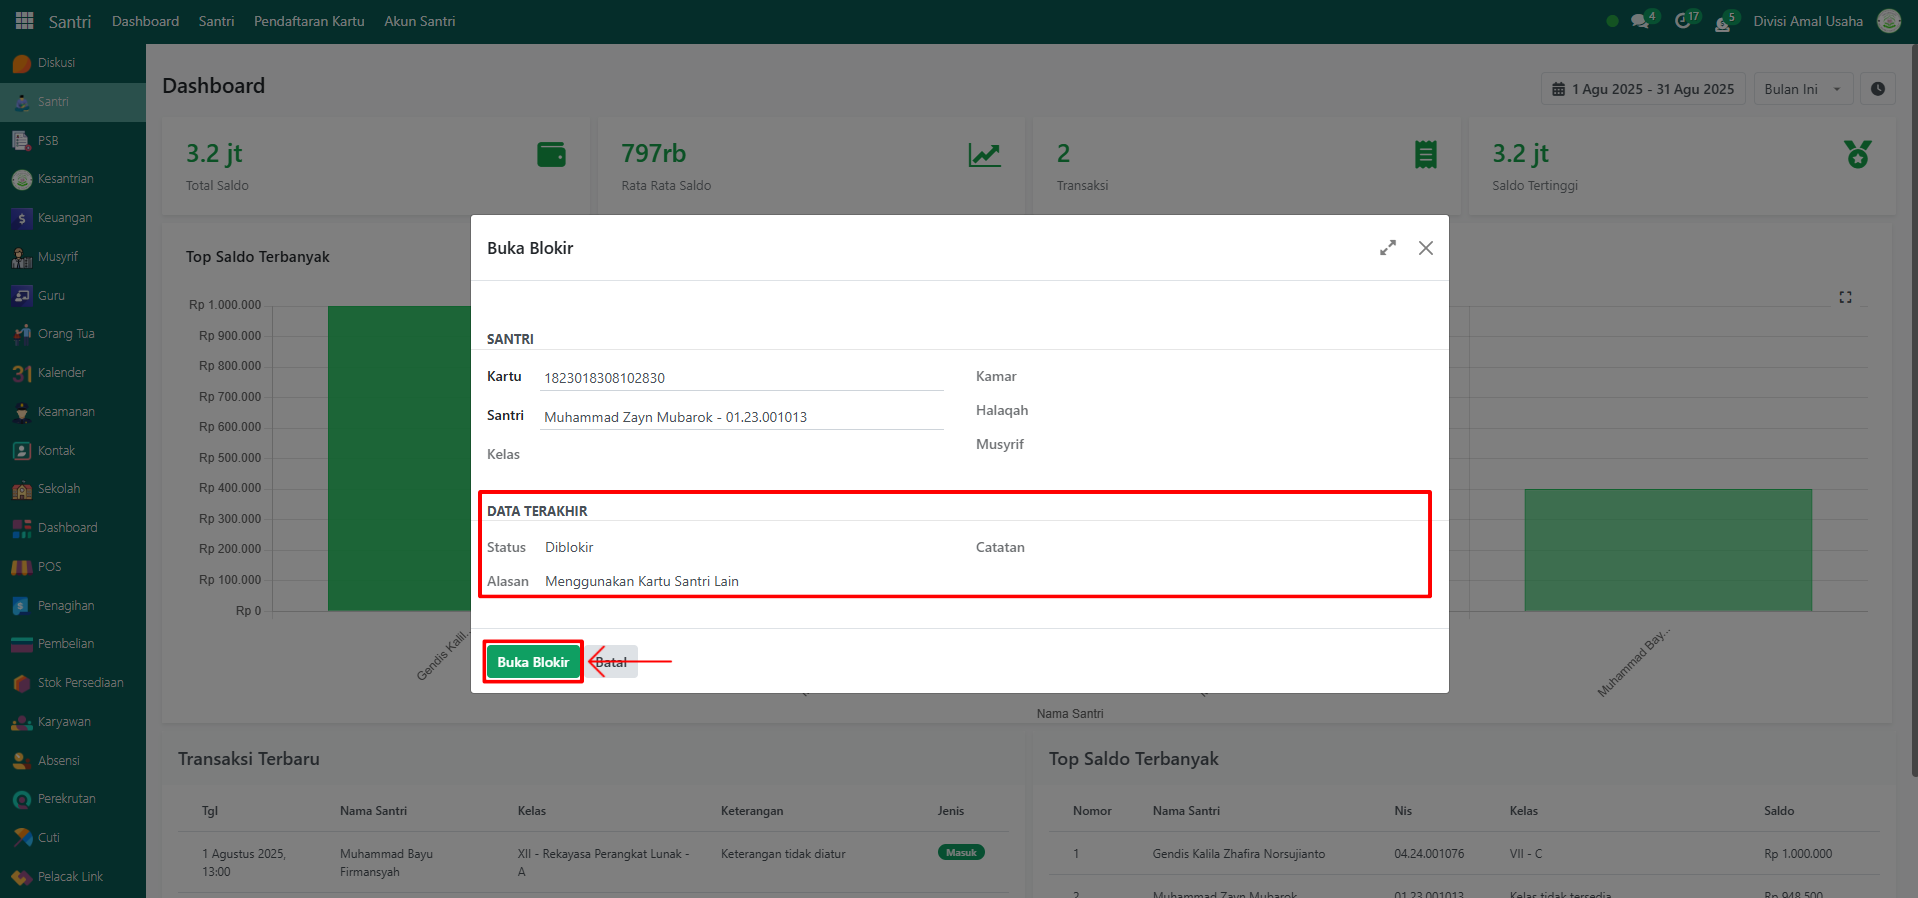
Task: Open Kalender from the sidebar
Action: click(61, 373)
